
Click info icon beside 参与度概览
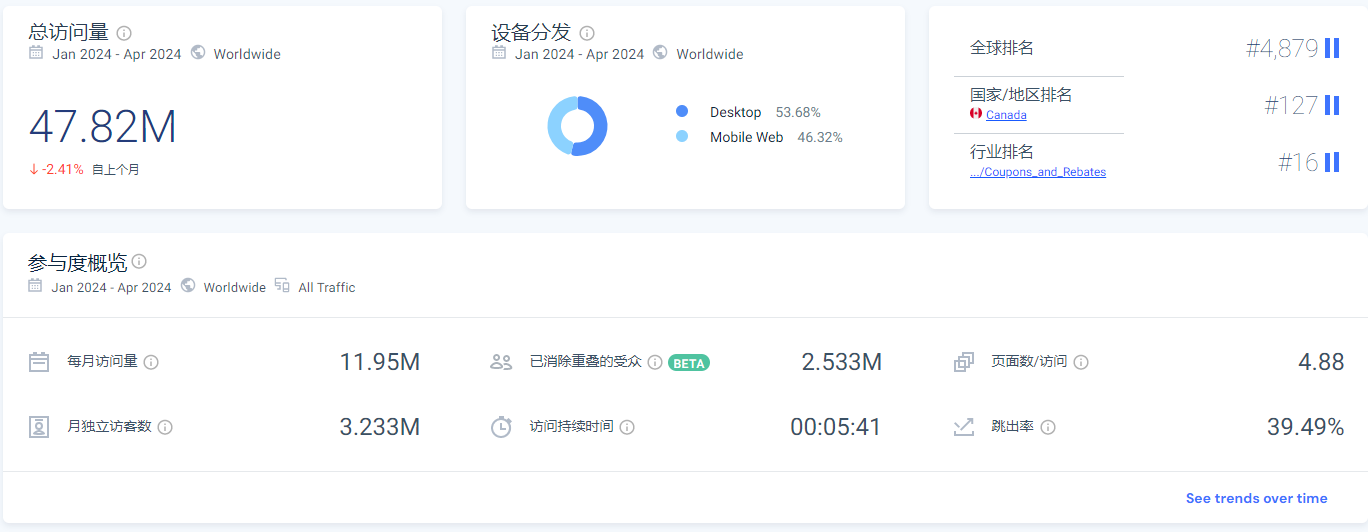[x=139, y=261]
